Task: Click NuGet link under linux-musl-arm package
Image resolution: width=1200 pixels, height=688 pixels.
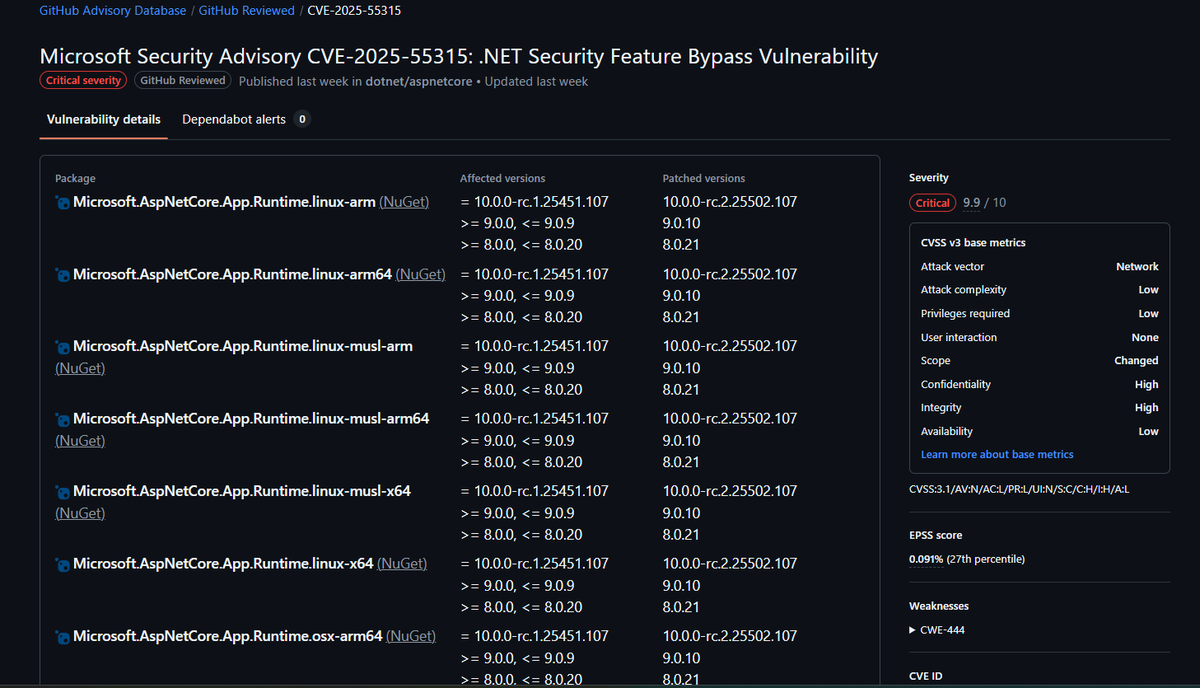Action: (80, 368)
